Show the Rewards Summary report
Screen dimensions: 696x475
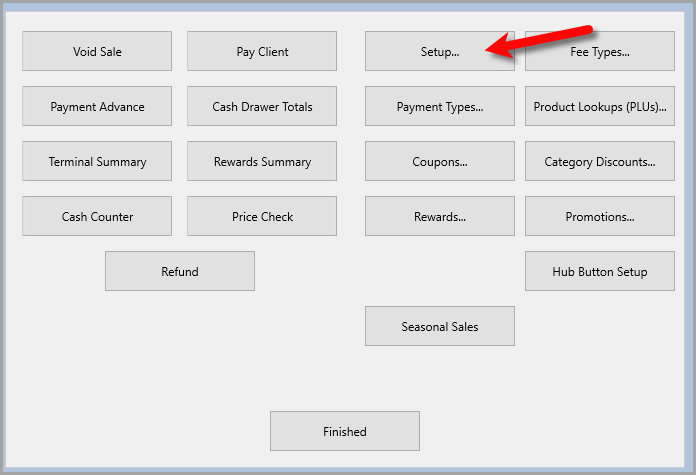click(262, 161)
